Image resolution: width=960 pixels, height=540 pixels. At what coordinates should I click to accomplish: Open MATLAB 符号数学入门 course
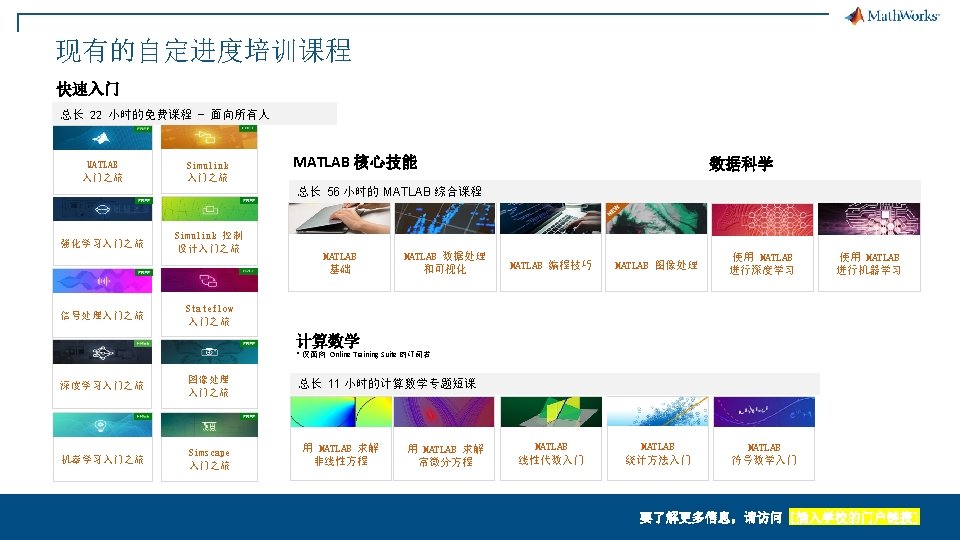pyautogui.click(x=764, y=438)
